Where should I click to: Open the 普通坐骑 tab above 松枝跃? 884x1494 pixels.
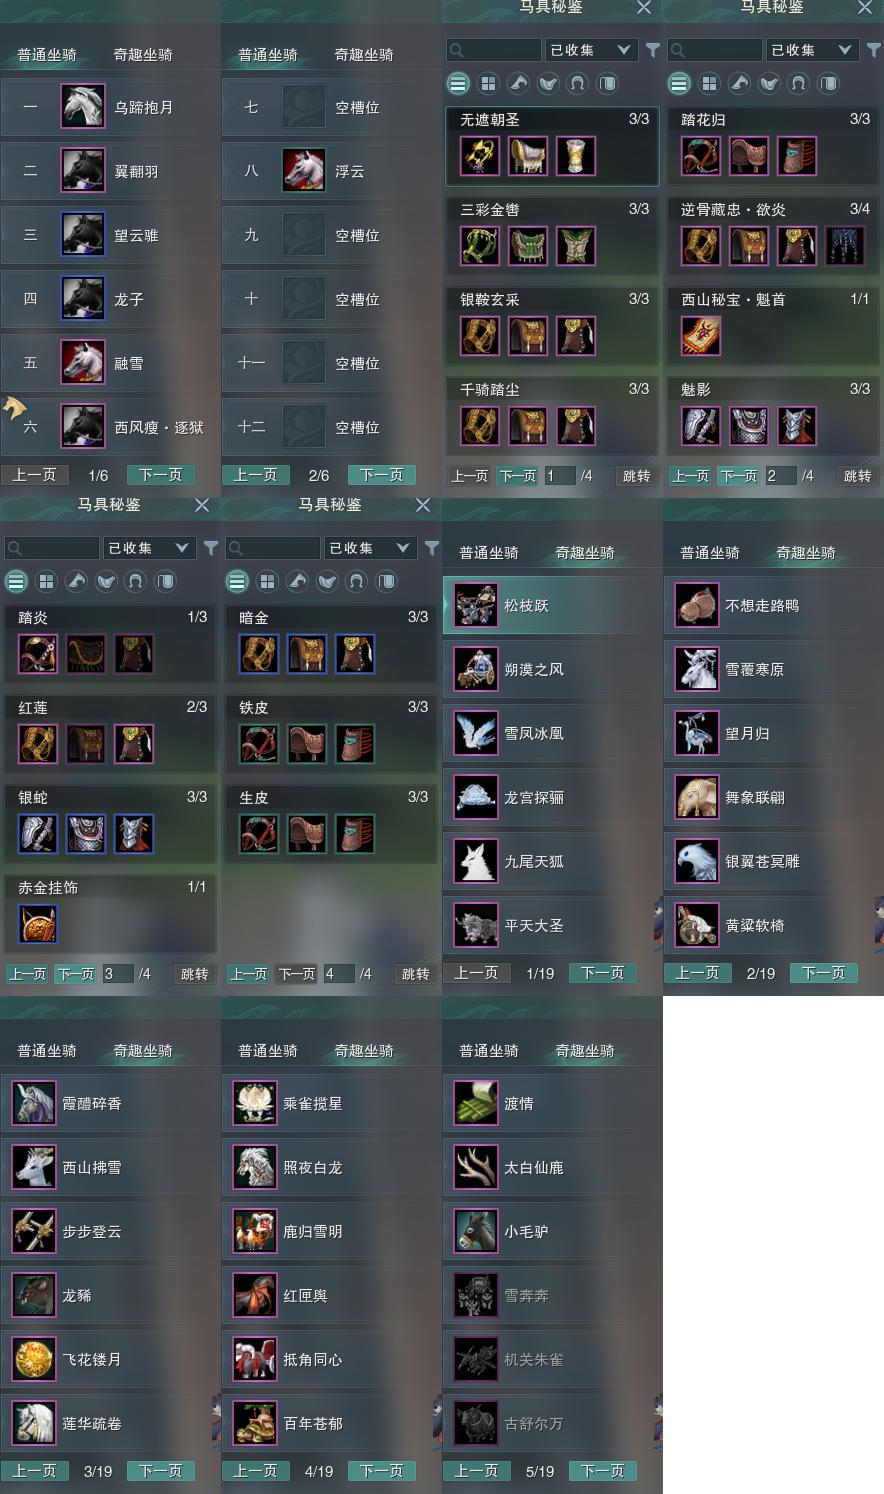point(489,552)
